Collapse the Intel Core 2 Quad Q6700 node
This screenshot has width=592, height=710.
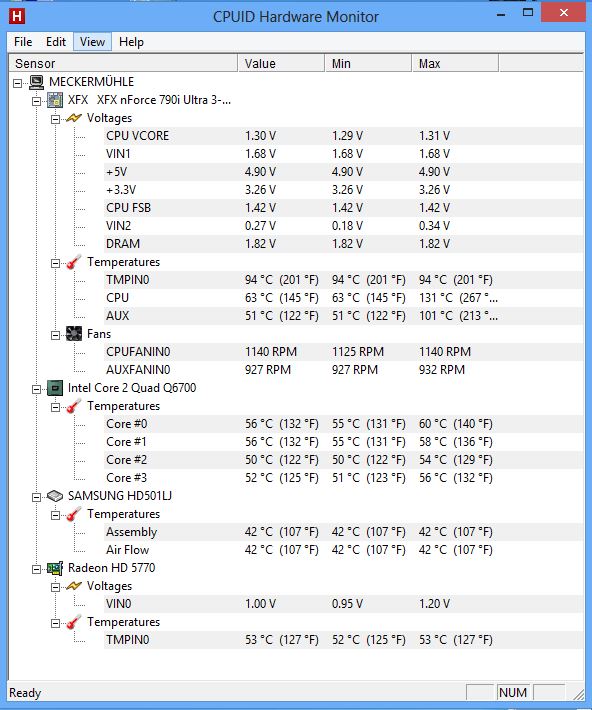(x=37, y=389)
